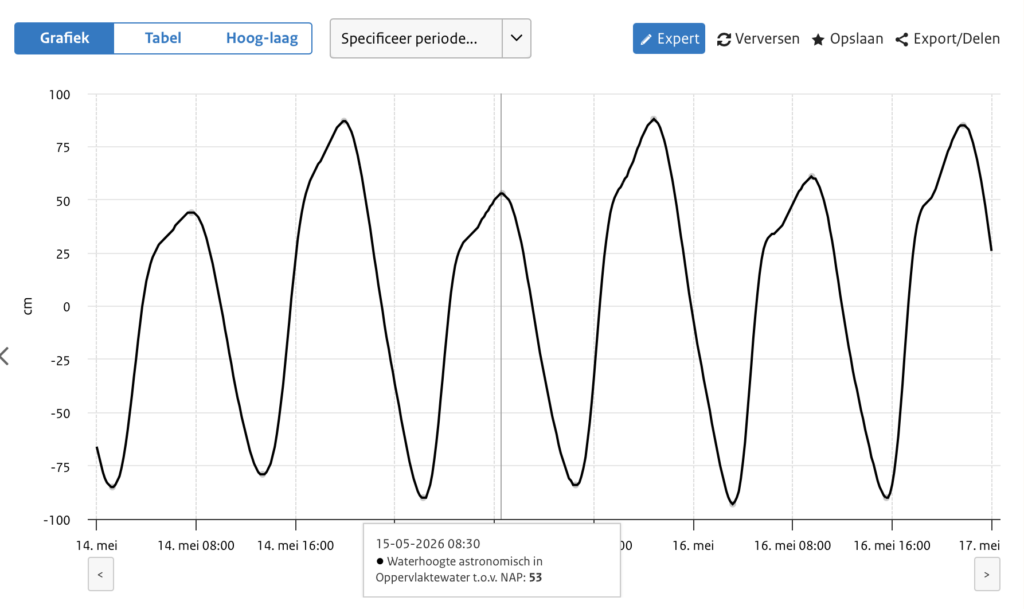Click the pencil icon on Expert button

(646, 40)
